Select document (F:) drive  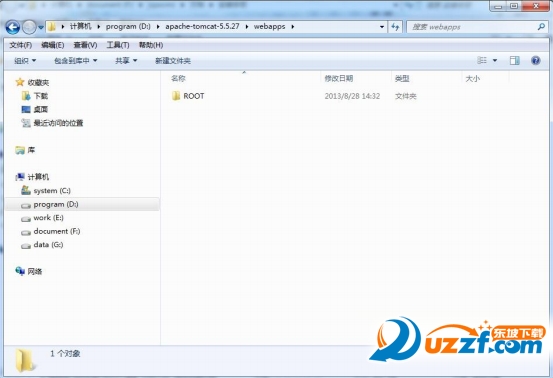(57, 231)
